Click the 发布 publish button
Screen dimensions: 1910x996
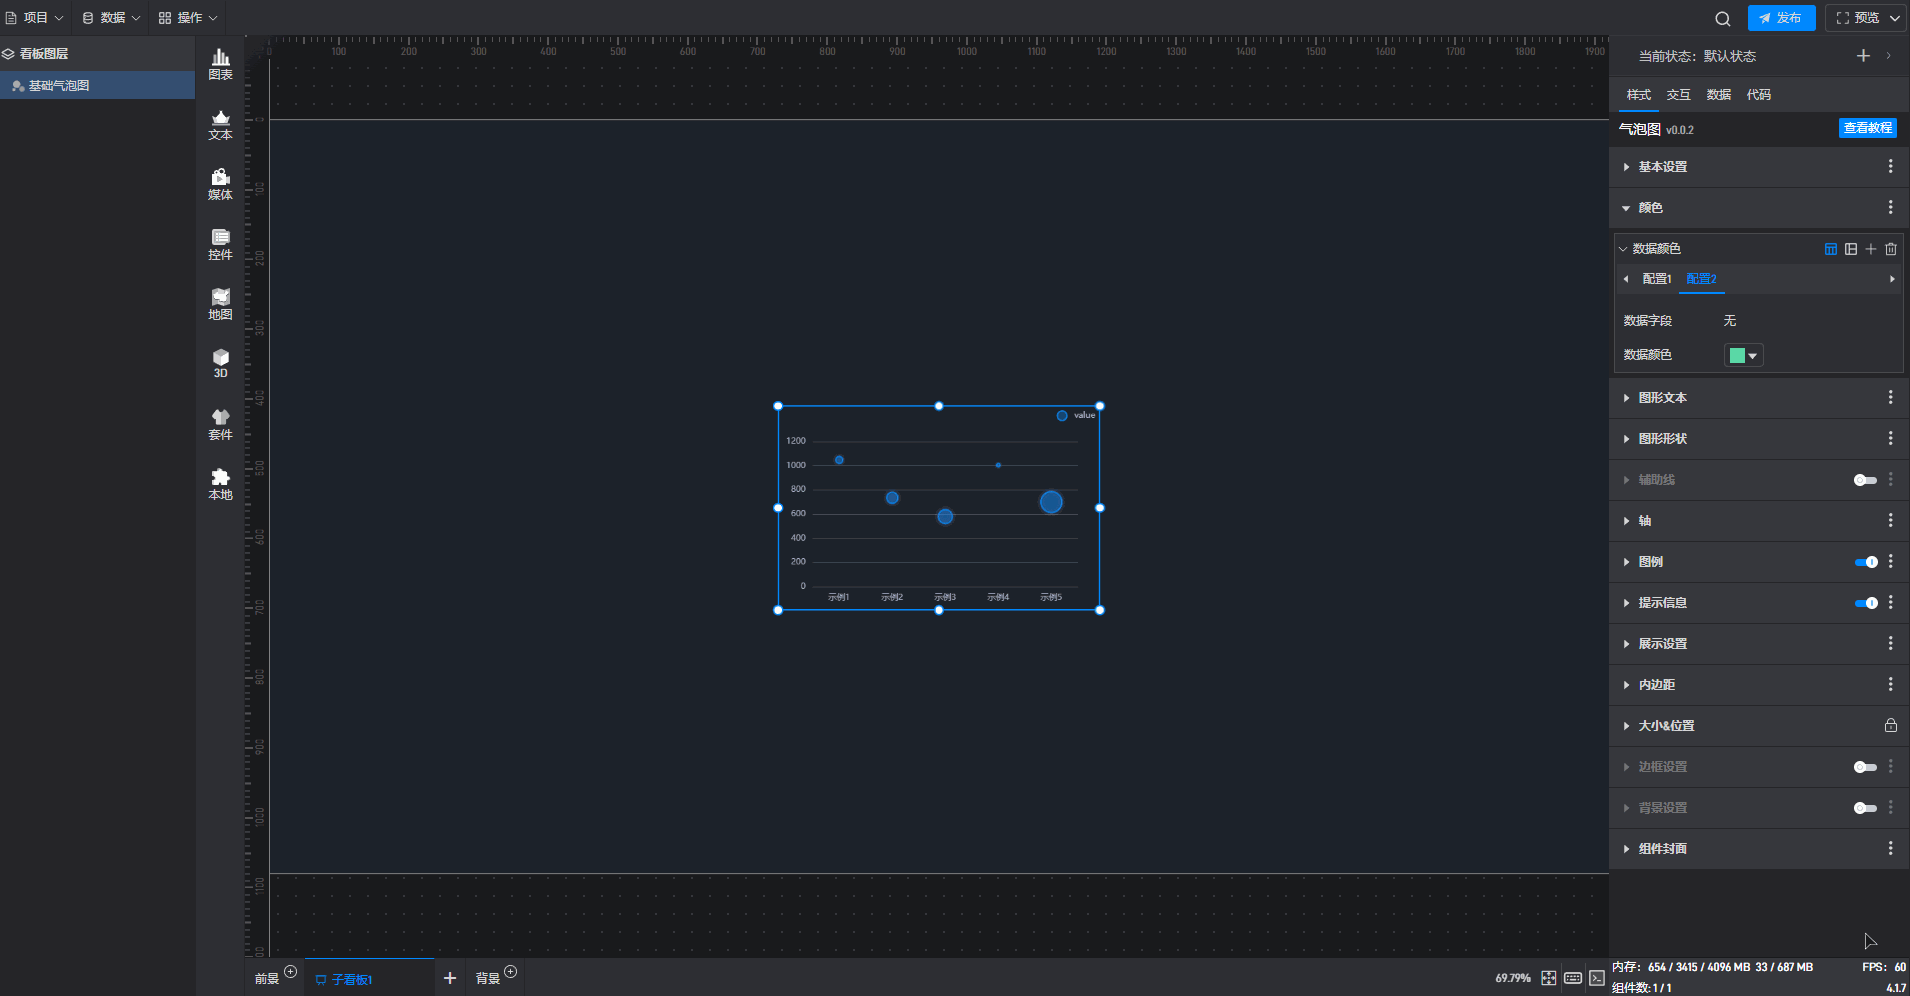click(x=1781, y=18)
